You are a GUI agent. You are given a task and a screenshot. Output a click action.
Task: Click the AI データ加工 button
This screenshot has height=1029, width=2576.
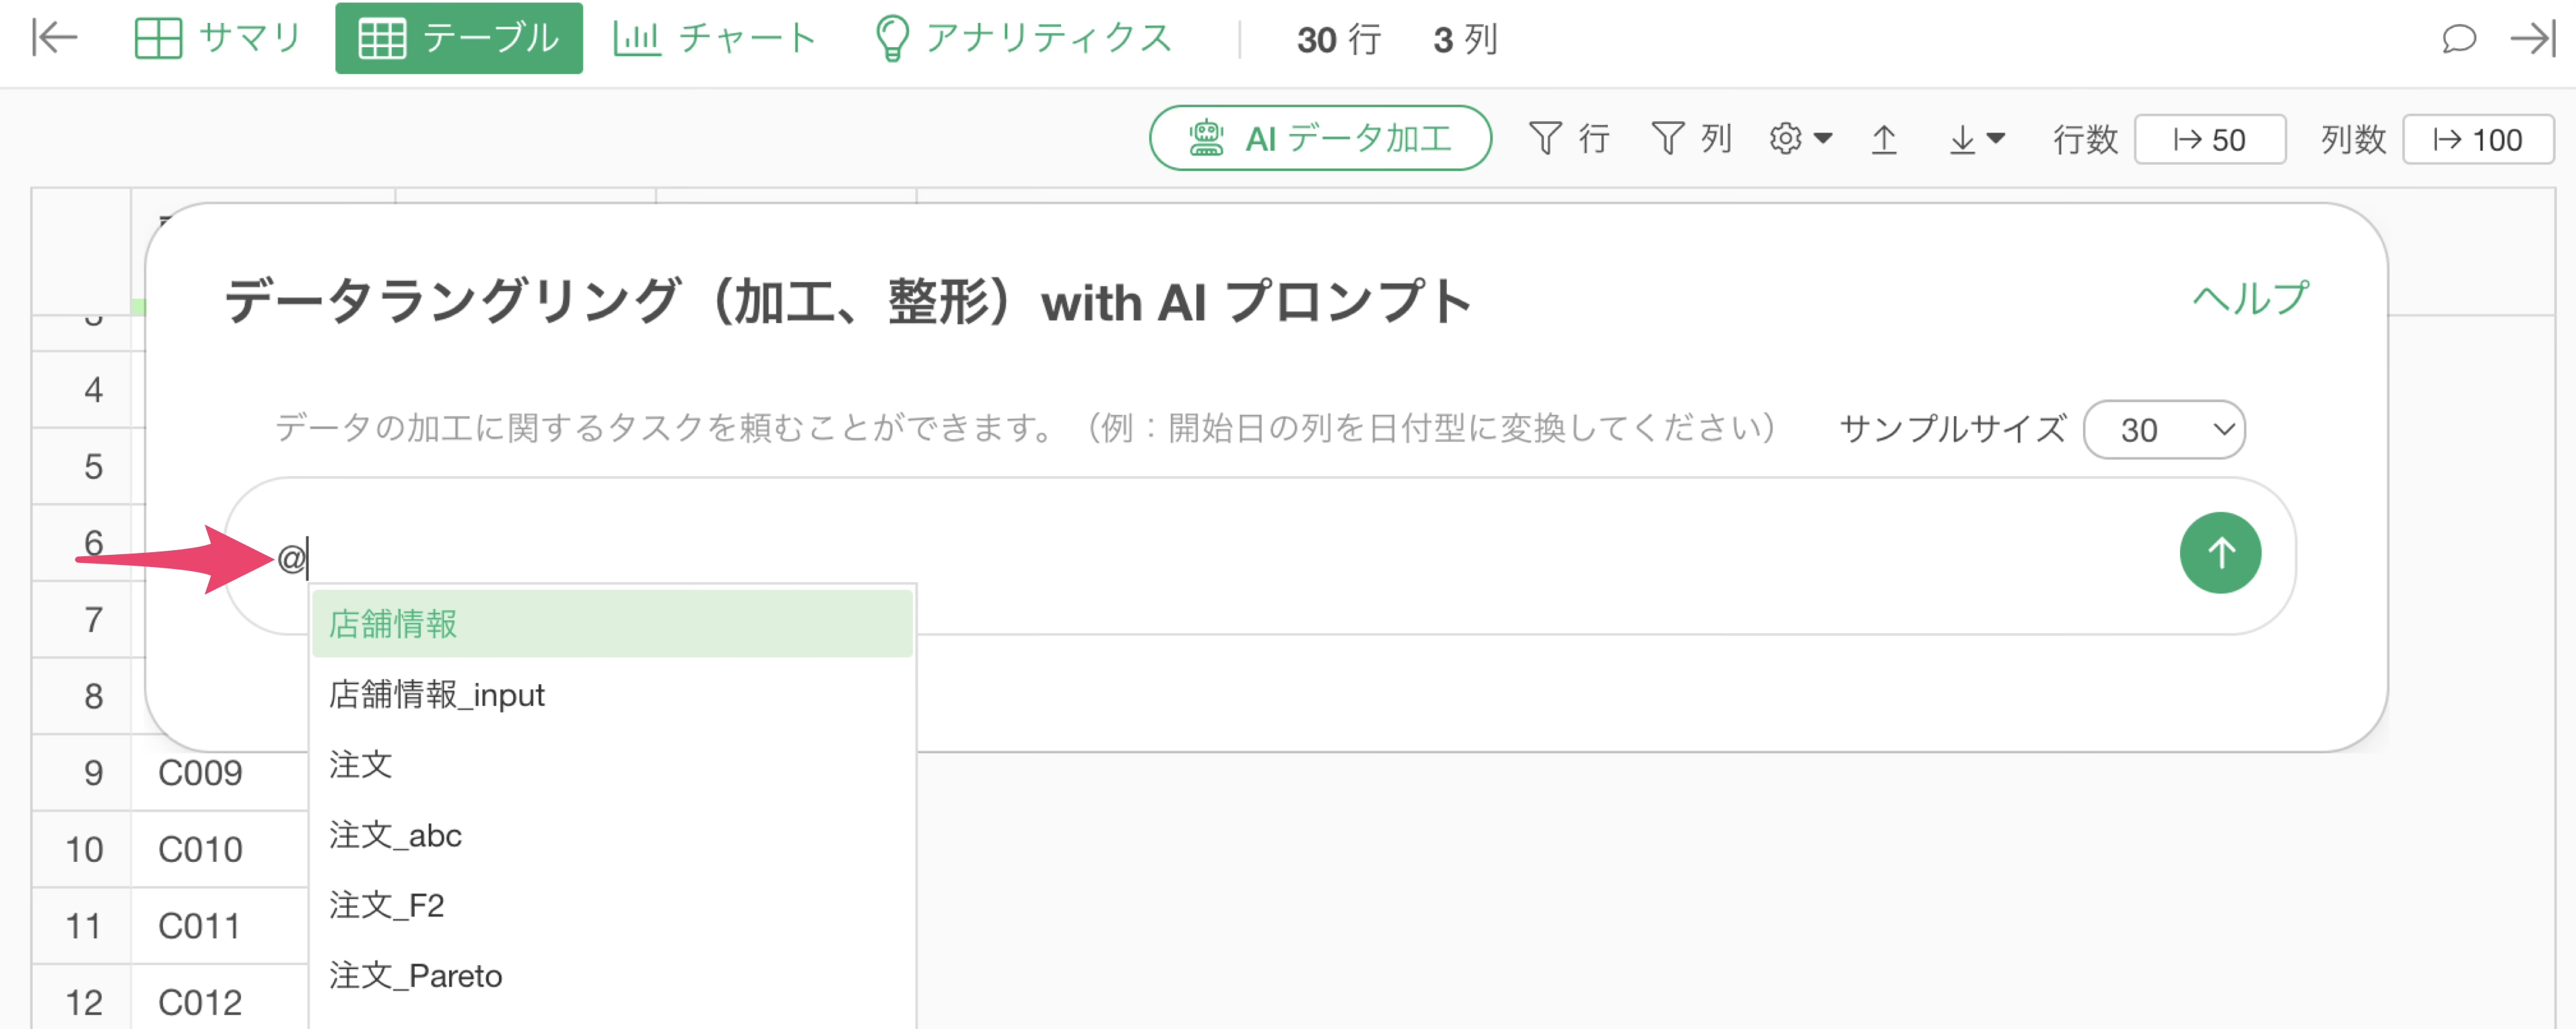1320,138
